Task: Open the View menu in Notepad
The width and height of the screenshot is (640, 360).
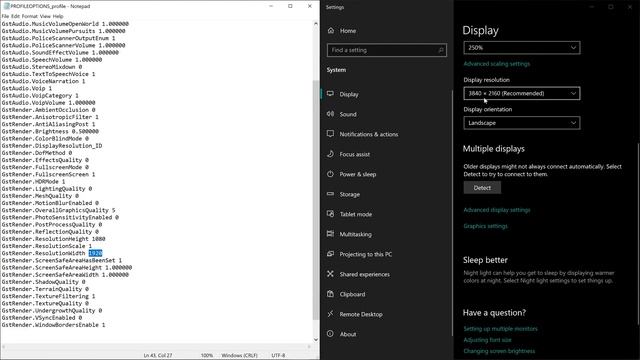Action: click(x=45, y=16)
